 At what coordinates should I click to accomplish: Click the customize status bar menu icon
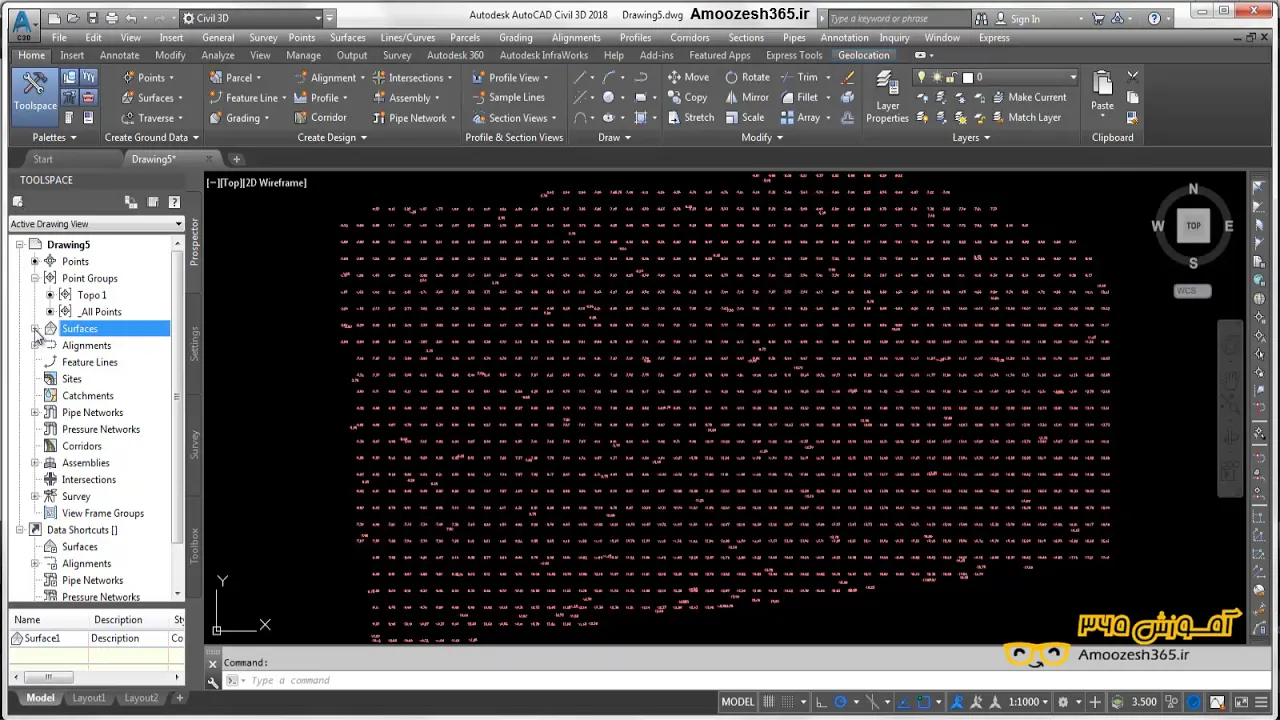pos(1261,702)
